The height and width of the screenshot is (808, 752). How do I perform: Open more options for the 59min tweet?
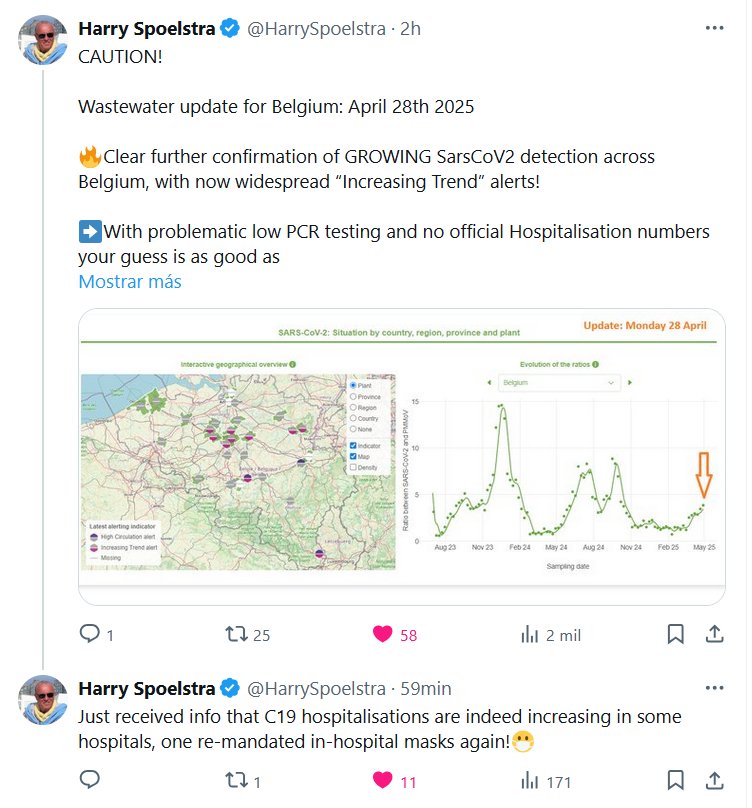[x=714, y=688]
